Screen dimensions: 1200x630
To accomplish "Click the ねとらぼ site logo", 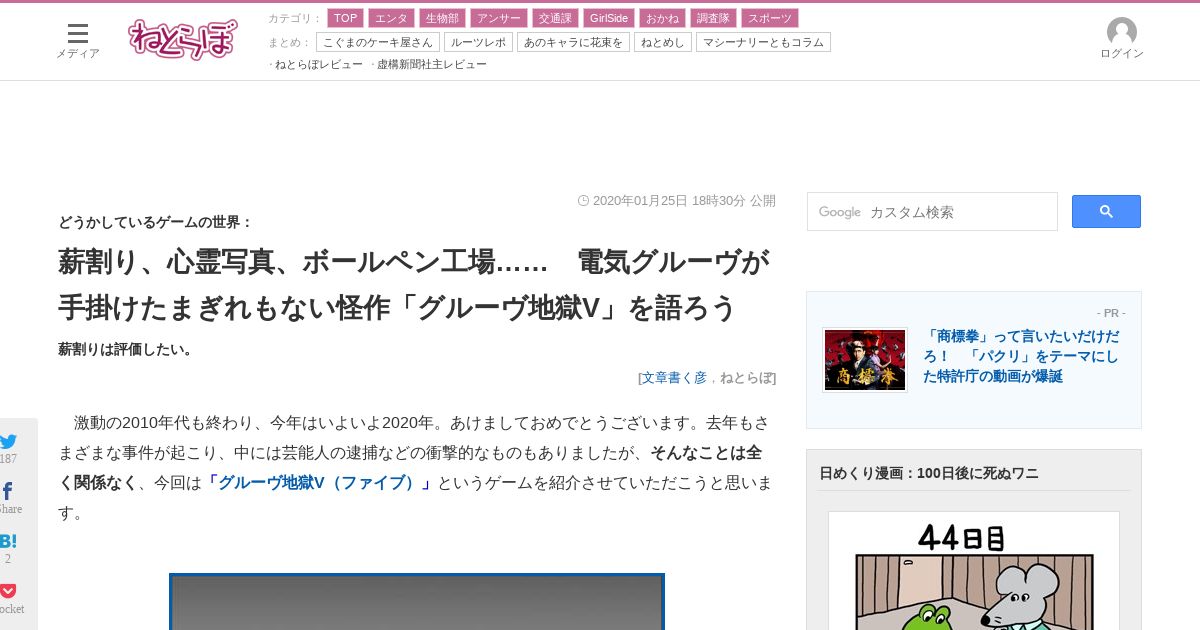I will (183, 40).
